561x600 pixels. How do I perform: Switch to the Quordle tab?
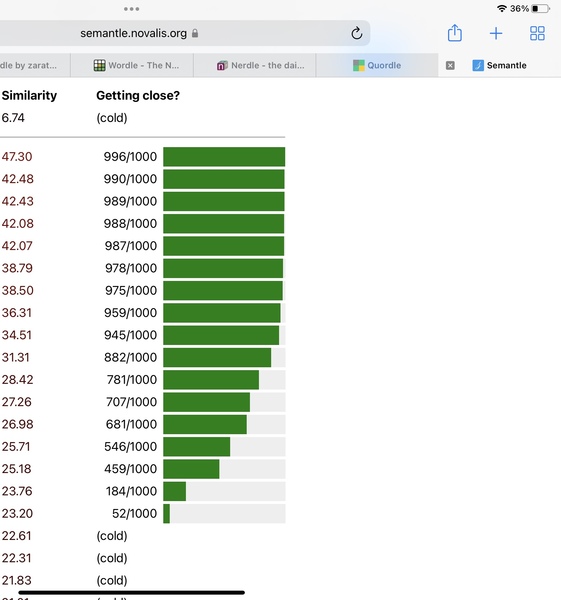click(x=377, y=65)
